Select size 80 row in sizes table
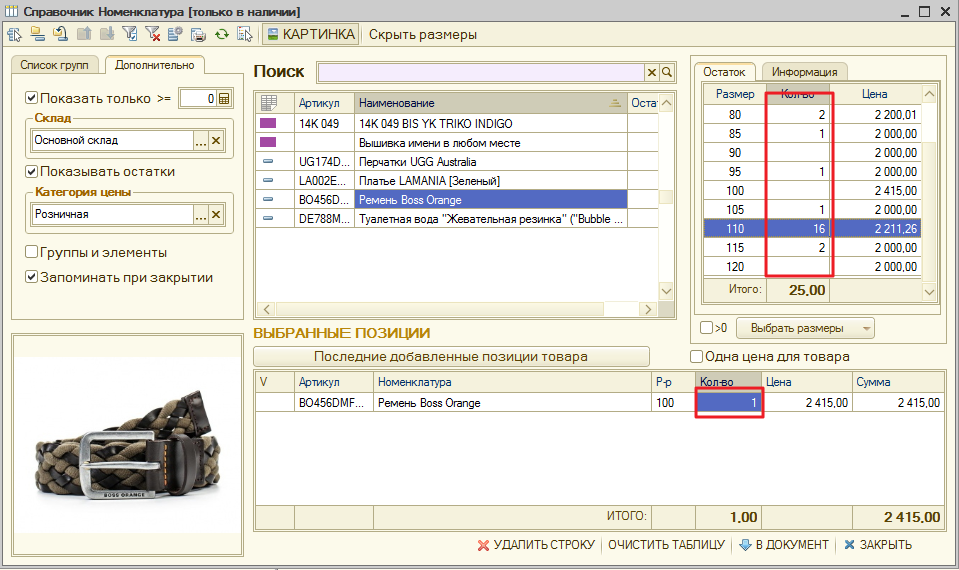The height and width of the screenshot is (570, 959). click(812, 114)
